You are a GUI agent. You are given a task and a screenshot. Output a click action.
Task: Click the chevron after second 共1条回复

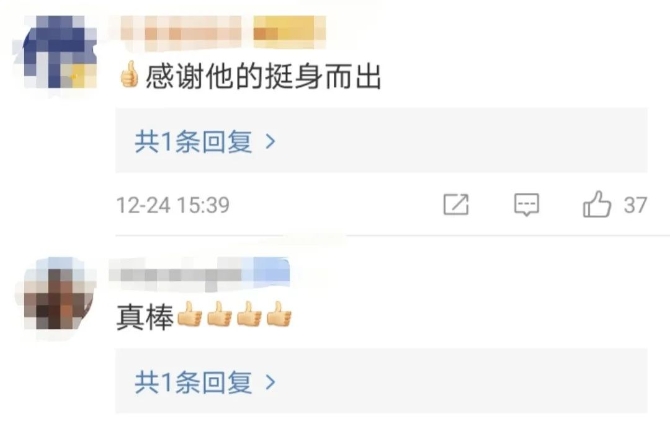coord(270,382)
